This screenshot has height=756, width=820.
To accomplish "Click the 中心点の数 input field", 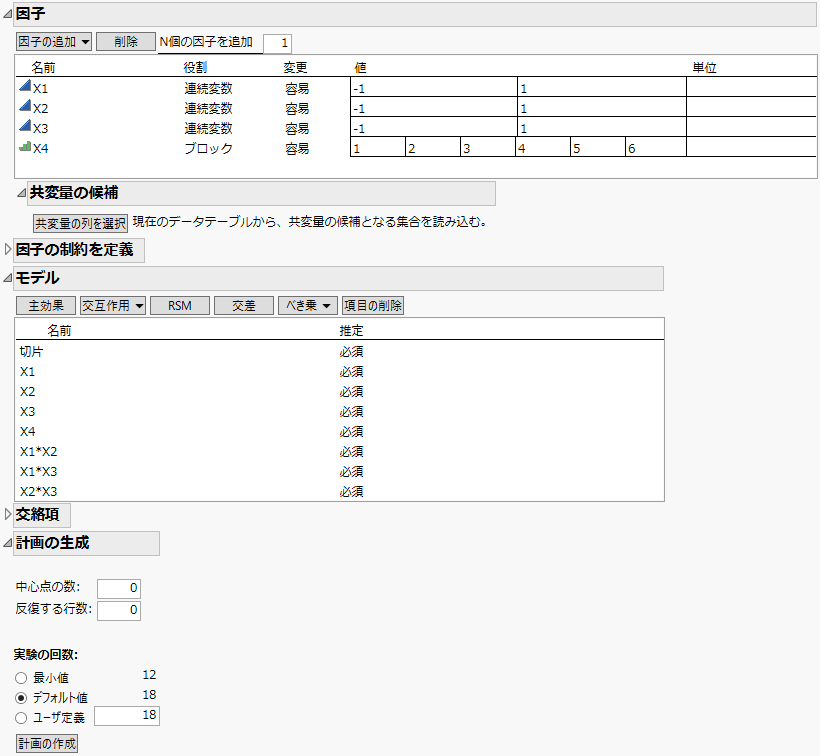I will (x=118, y=588).
